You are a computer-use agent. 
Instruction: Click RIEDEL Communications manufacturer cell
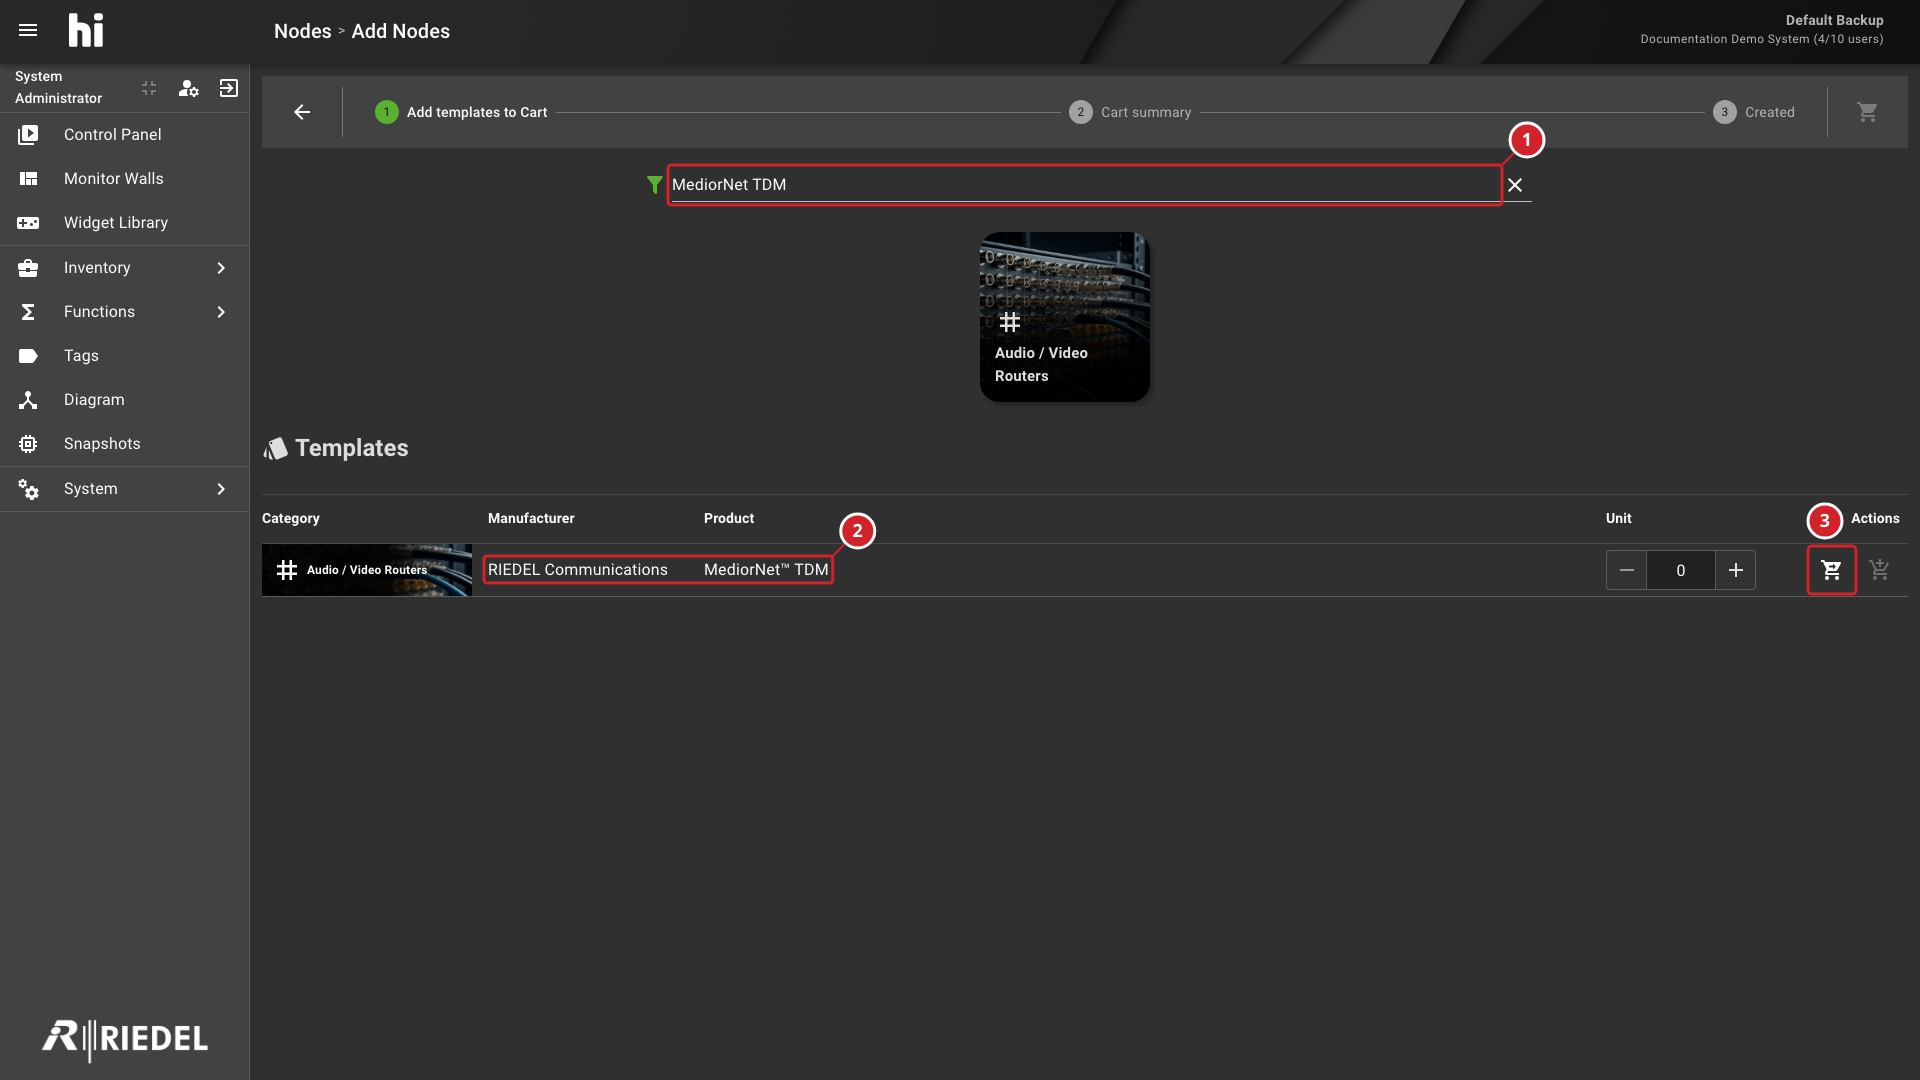(577, 570)
